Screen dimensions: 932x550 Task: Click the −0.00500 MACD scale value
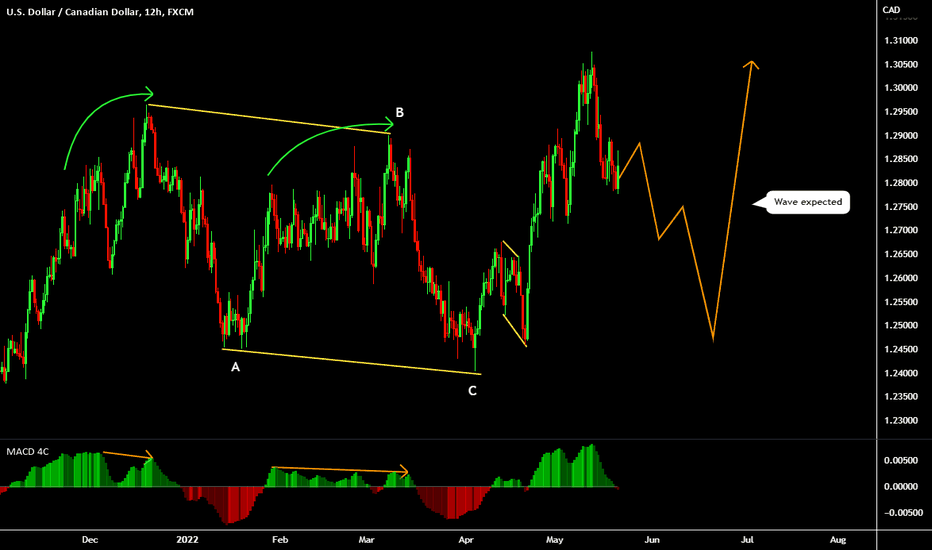[903, 513]
